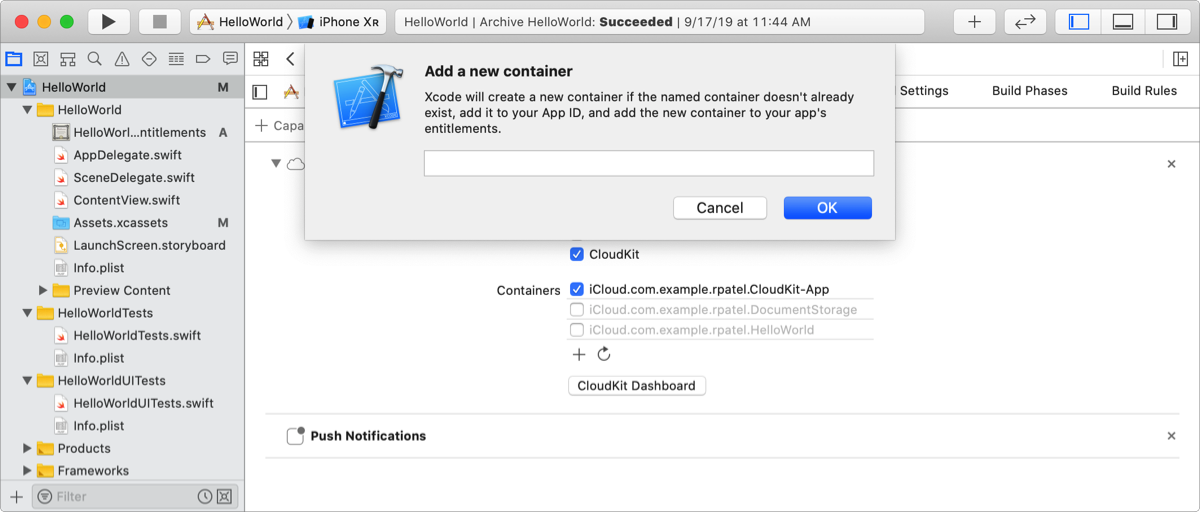Click the Run (play) button
The image size is (1200, 512).
tap(108, 21)
